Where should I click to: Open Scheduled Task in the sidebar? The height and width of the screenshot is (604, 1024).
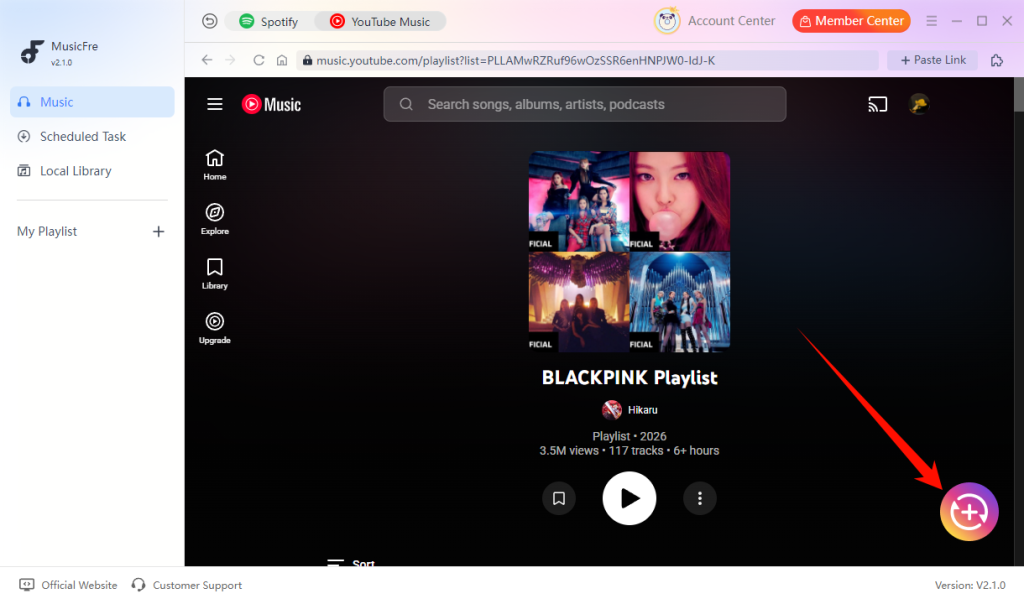tap(92, 136)
